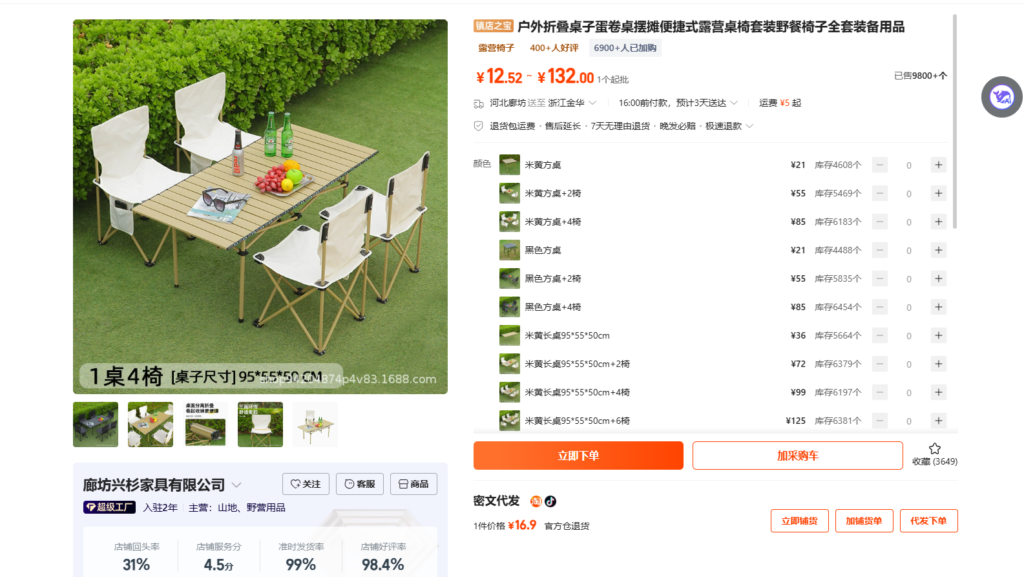Click the TikTok icon beside 密文代发
Viewport: 1024px width, 577px height.
click(x=551, y=501)
